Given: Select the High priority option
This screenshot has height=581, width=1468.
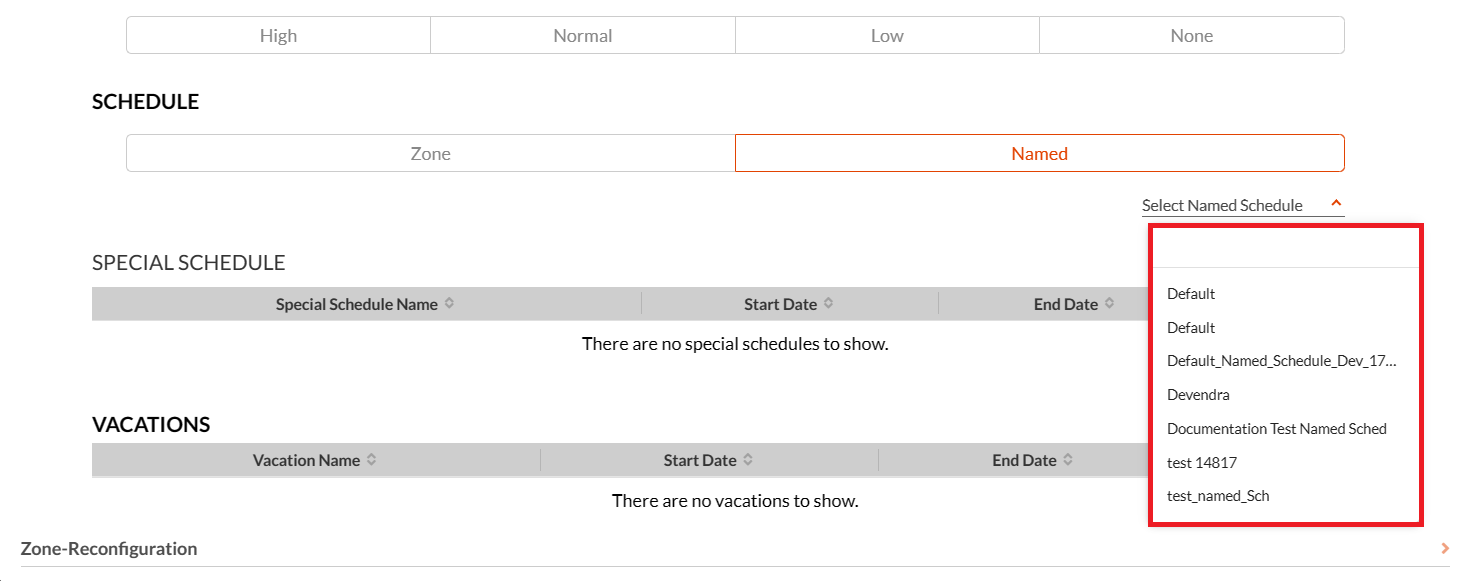Looking at the screenshot, I should [x=278, y=35].
